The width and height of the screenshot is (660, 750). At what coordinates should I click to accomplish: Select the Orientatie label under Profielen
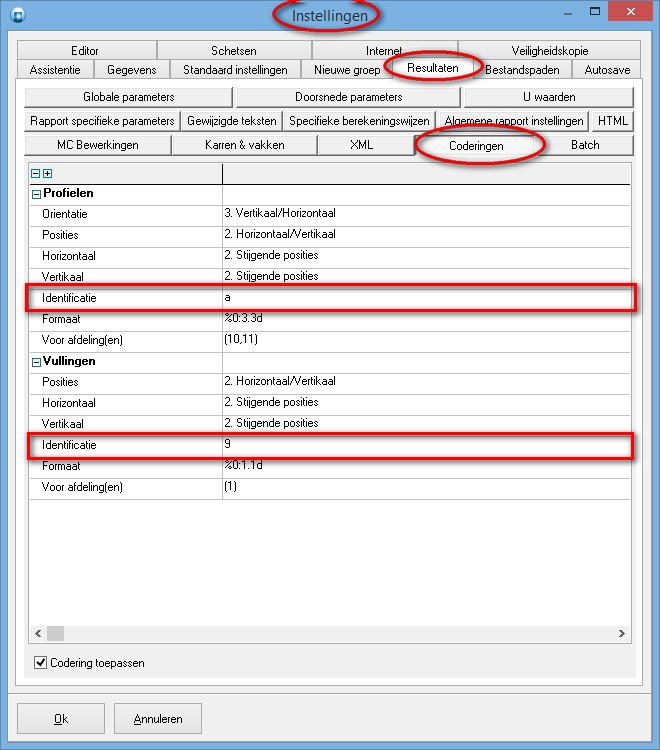pos(65,214)
